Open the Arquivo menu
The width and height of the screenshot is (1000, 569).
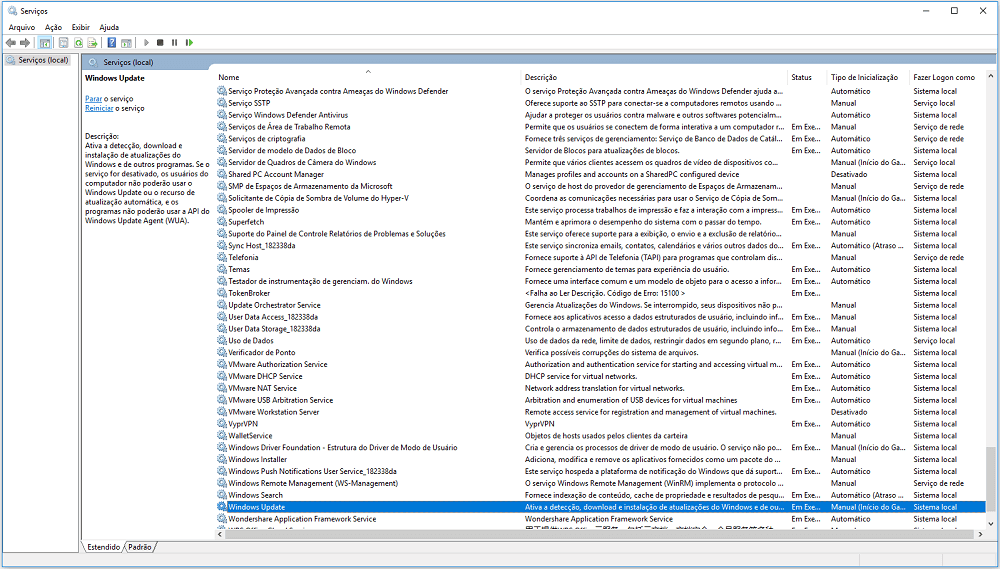click(21, 27)
